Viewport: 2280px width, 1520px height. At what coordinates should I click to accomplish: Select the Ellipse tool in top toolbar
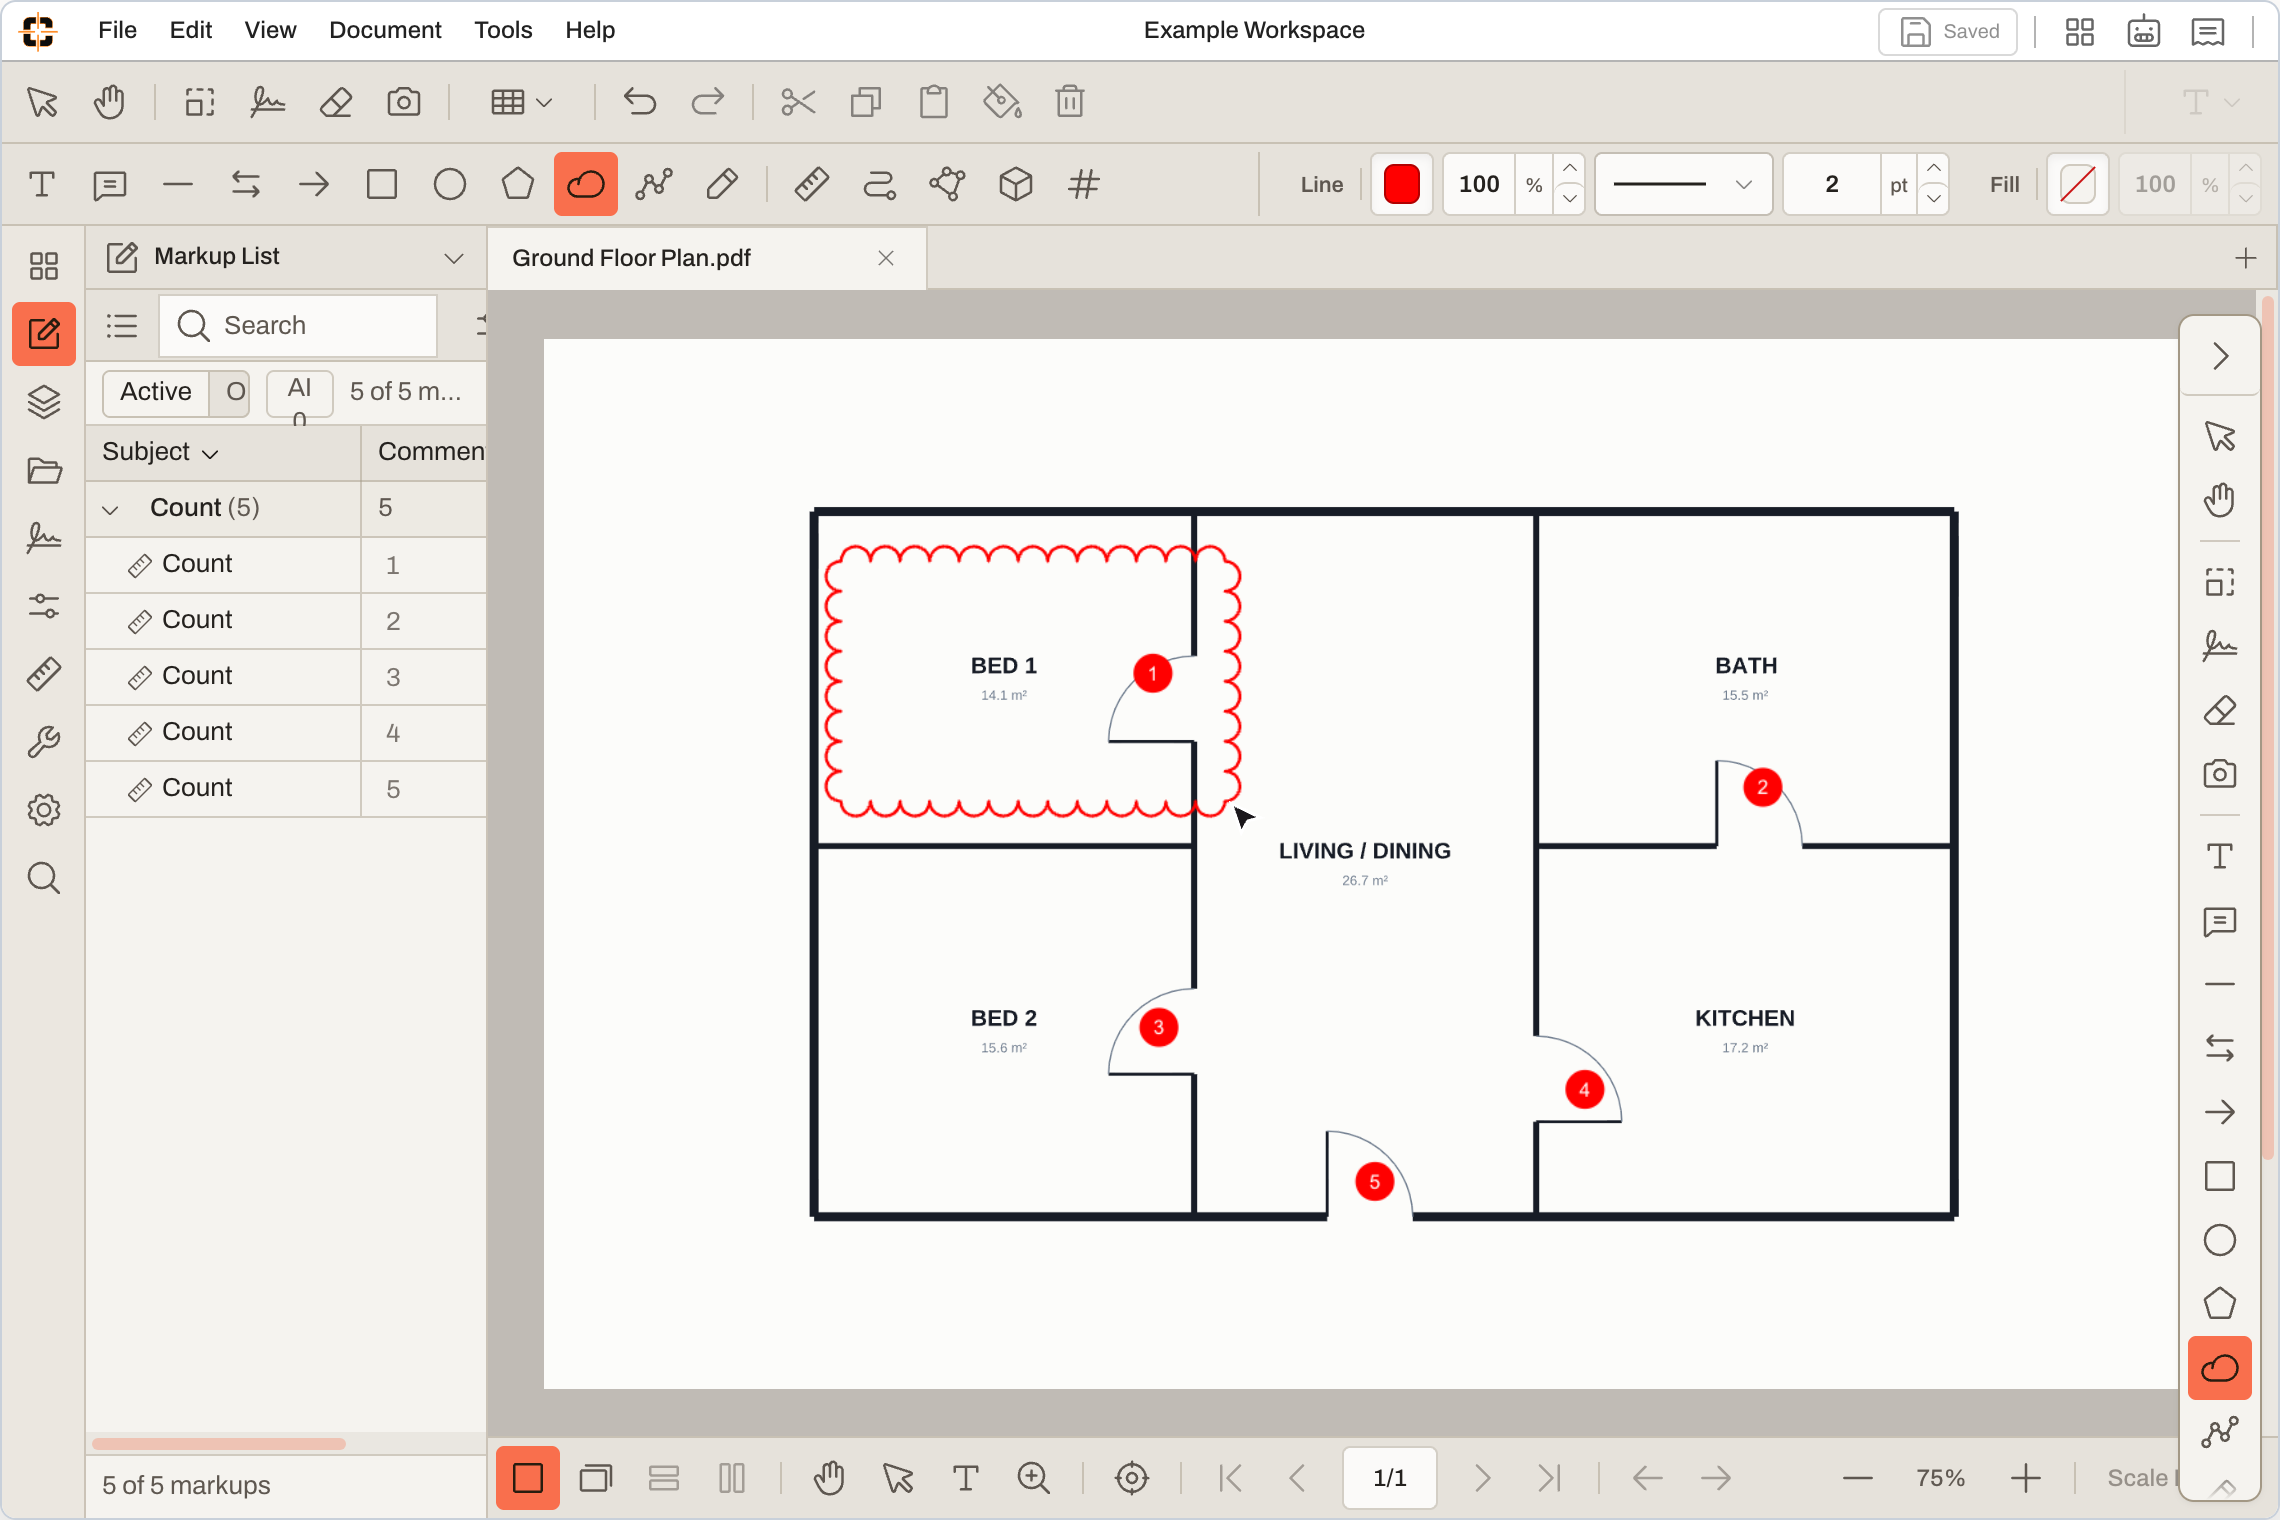(449, 184)
